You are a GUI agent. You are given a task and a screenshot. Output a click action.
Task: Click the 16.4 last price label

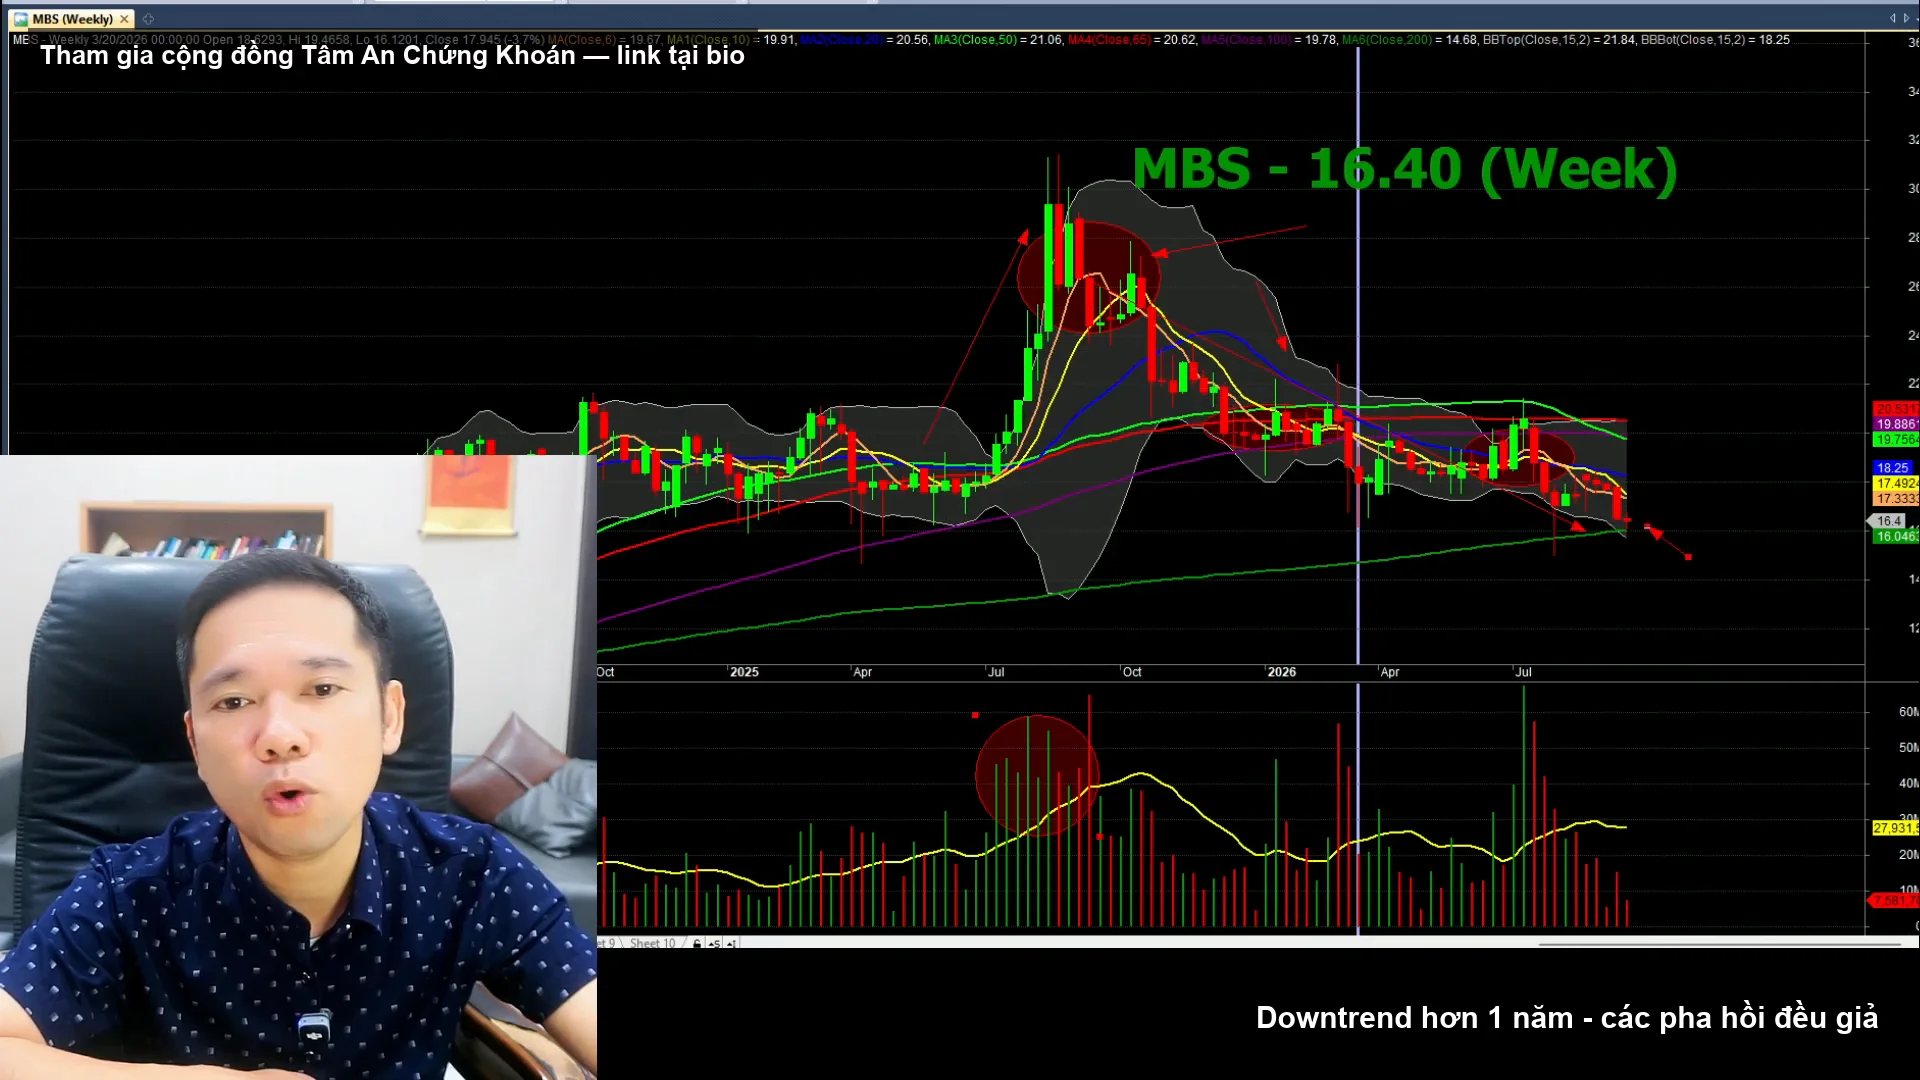pyautogui.click(x=1888, y=521)
